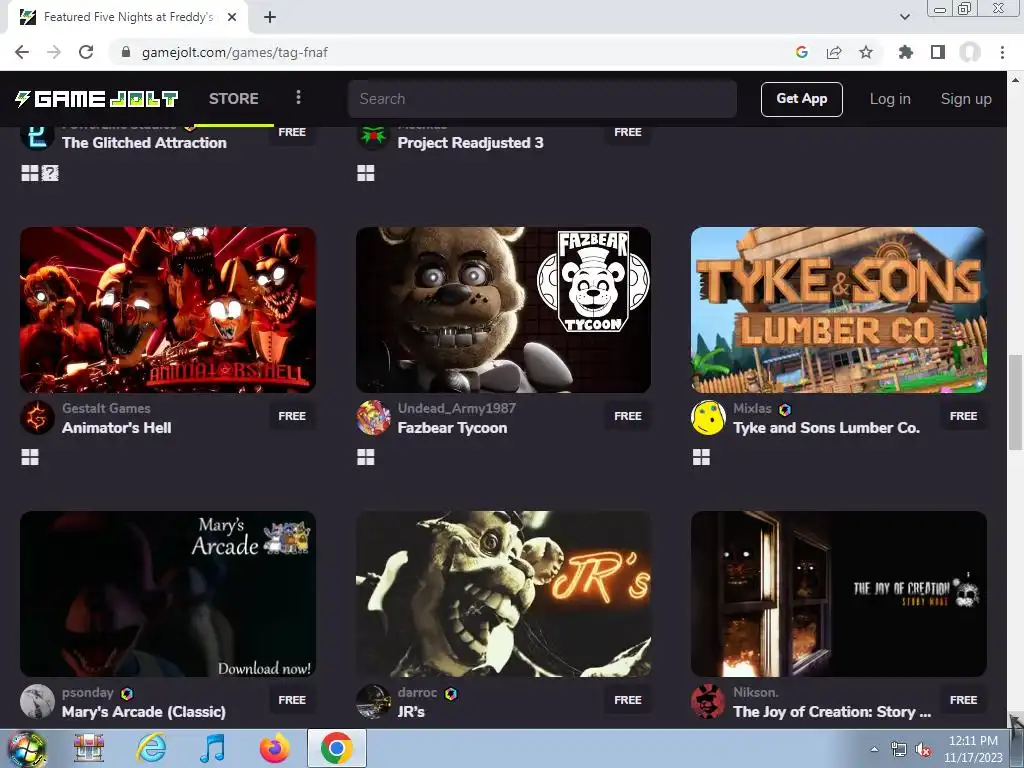Close the Featured Five Nights at Freddy's tab
The height and width of the screenshot is (768, 1024).
point(232,17)
